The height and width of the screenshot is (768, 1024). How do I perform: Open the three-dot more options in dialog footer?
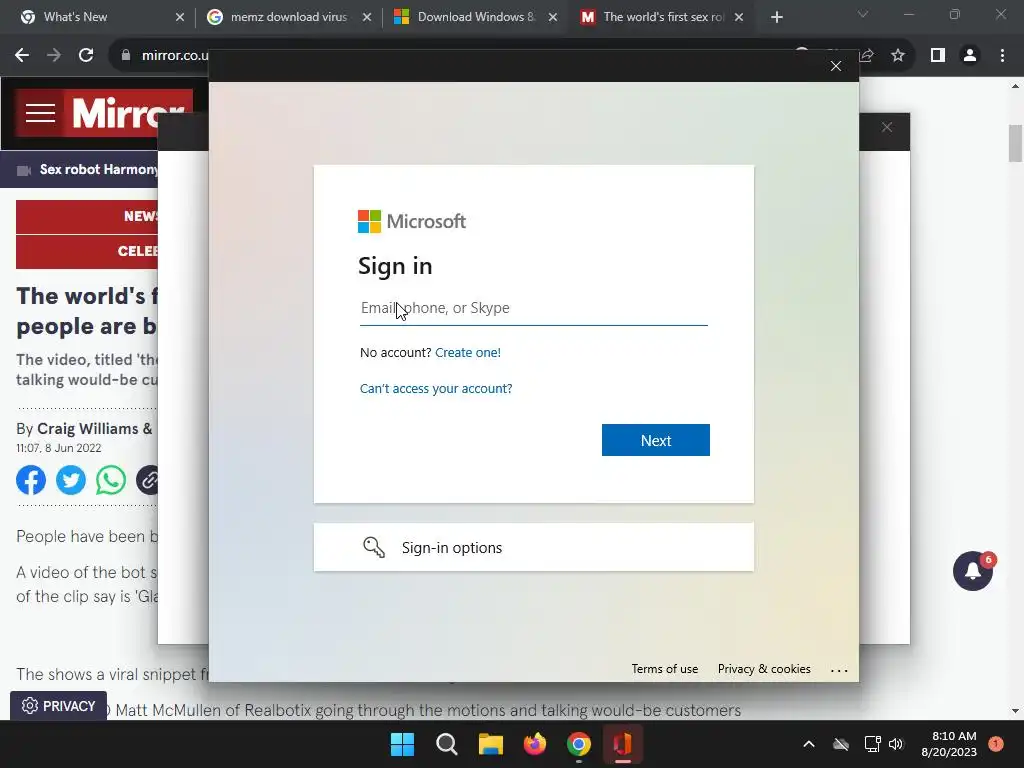839,670
